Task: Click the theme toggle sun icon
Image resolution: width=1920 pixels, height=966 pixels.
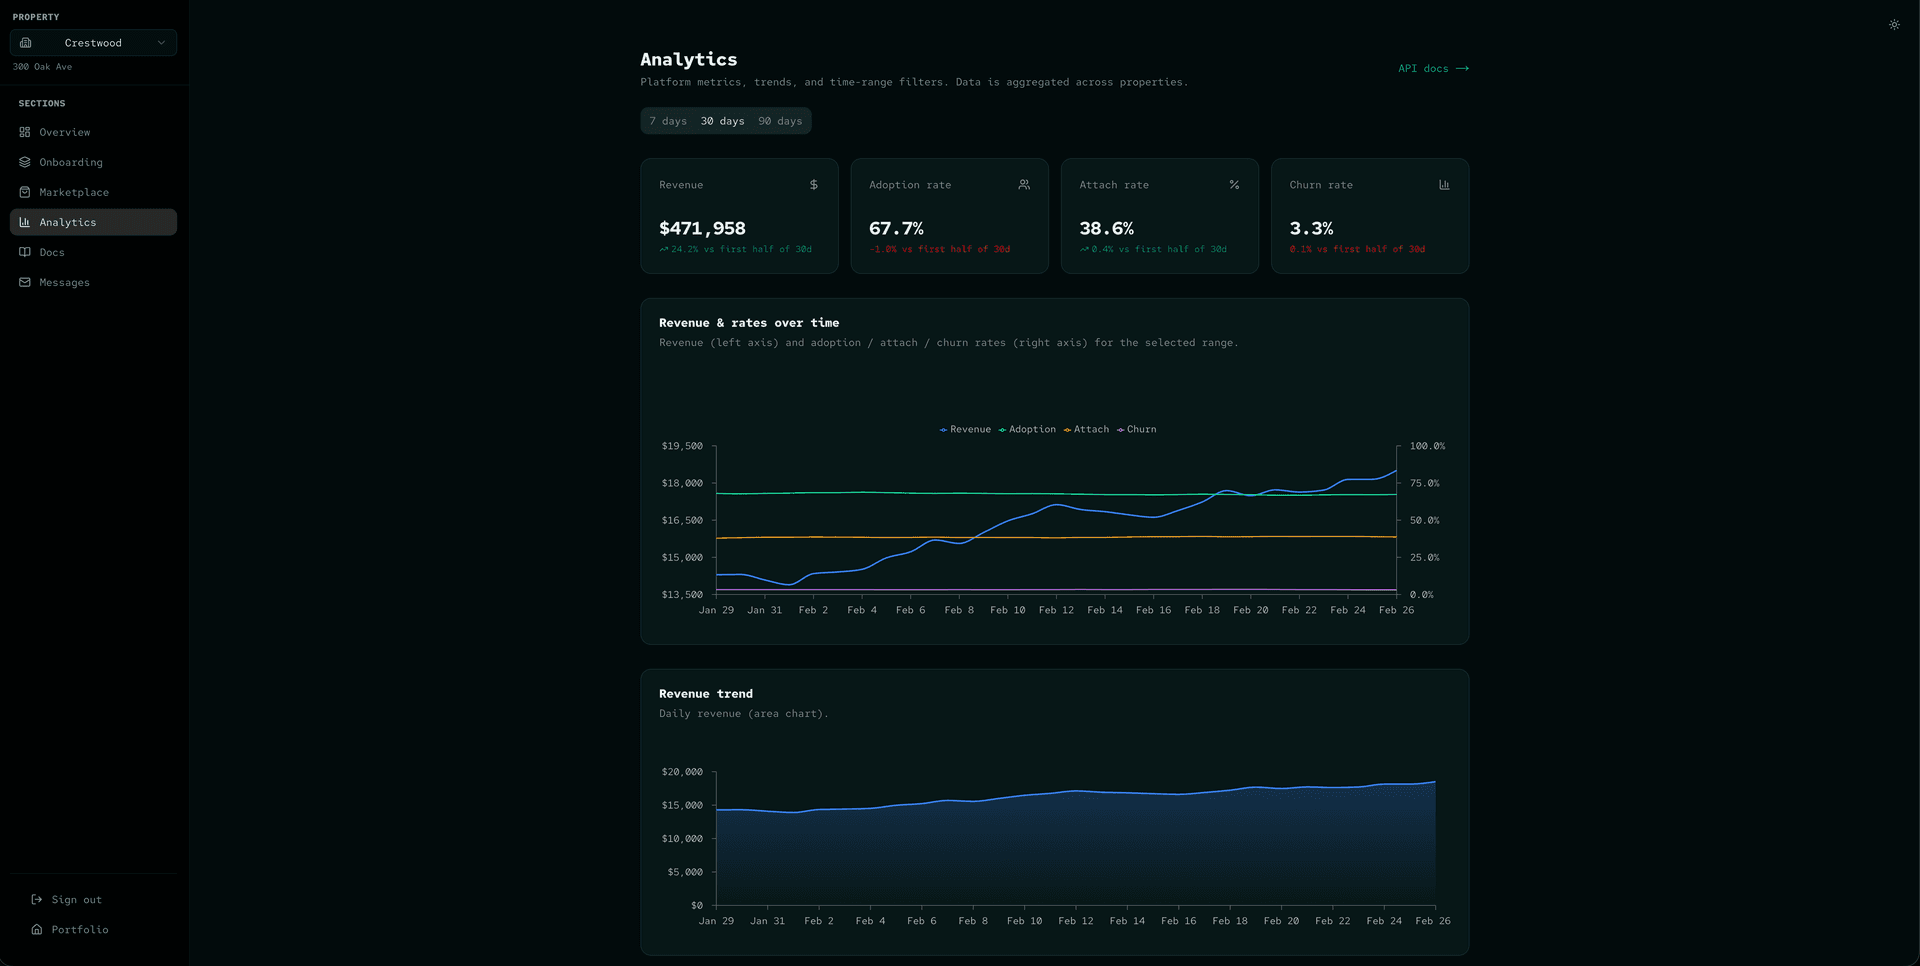Action: pos(1894,25)
